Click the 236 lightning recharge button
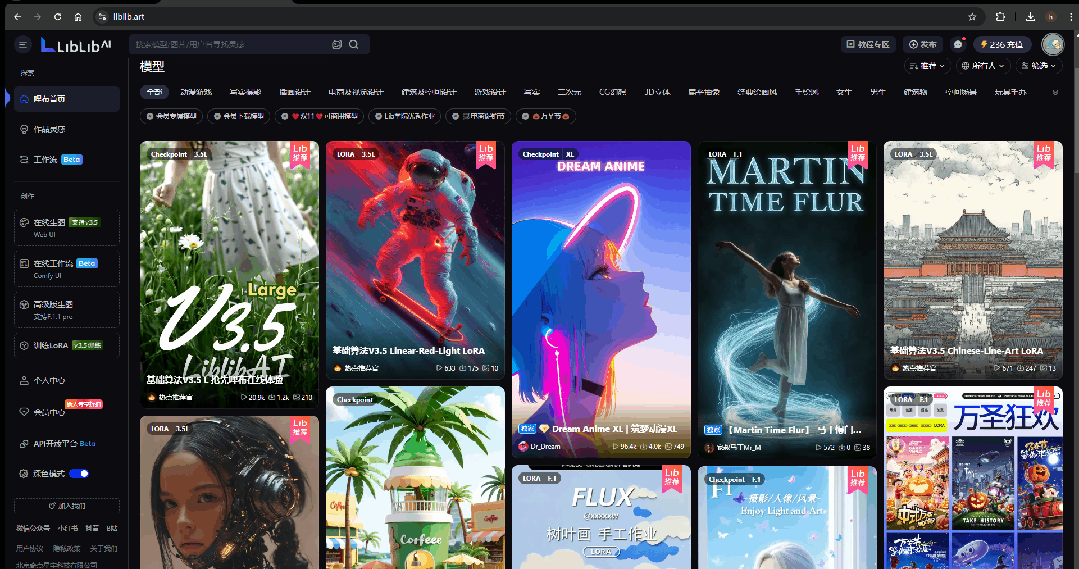The height and width of the screenshot is (569, 1079). tap(1002, 44)
